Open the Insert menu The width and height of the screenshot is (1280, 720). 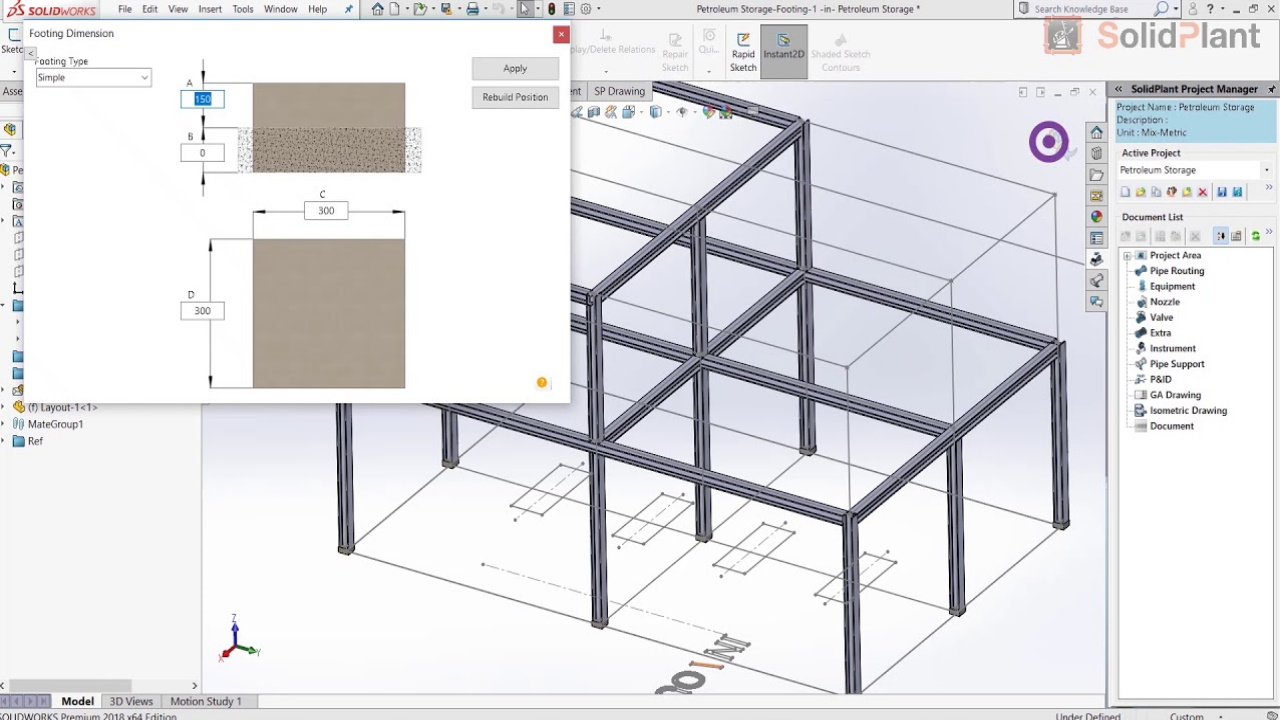210,9
